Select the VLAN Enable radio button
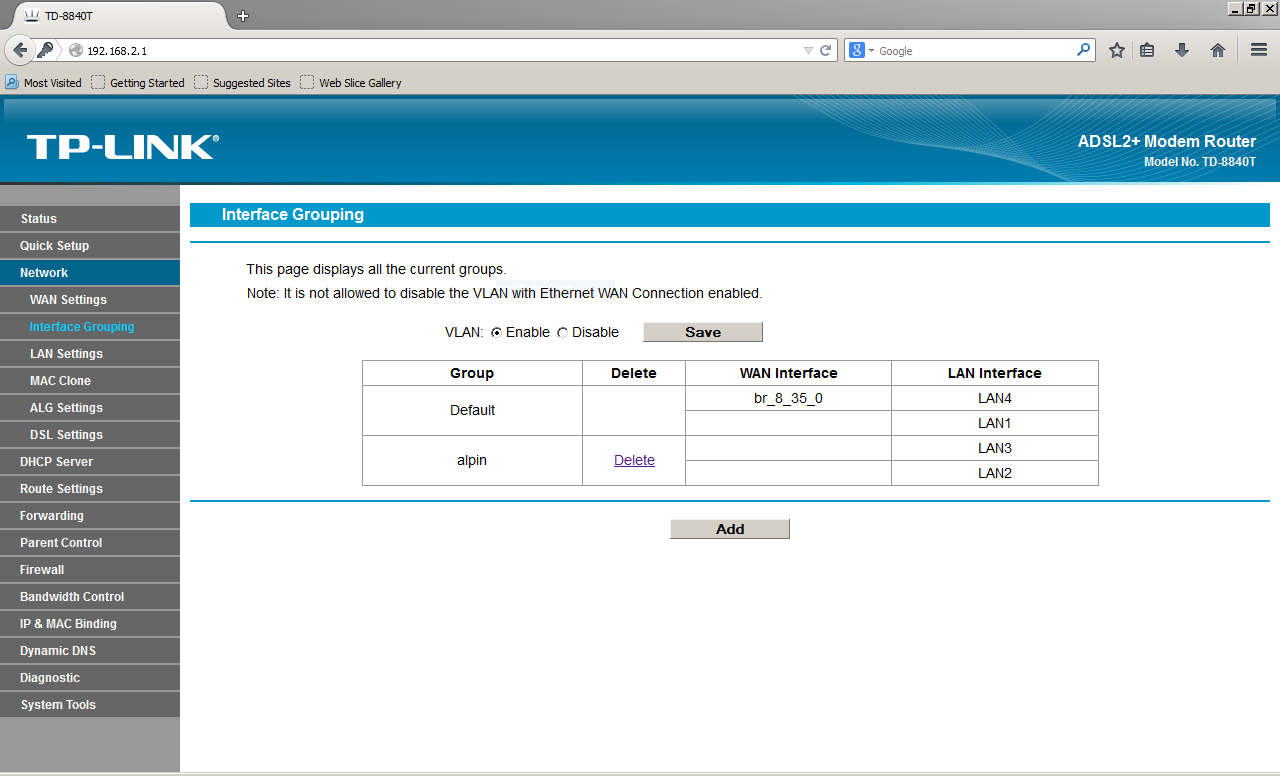Screen dimensions: 1280x776 [x=497, y=333]
